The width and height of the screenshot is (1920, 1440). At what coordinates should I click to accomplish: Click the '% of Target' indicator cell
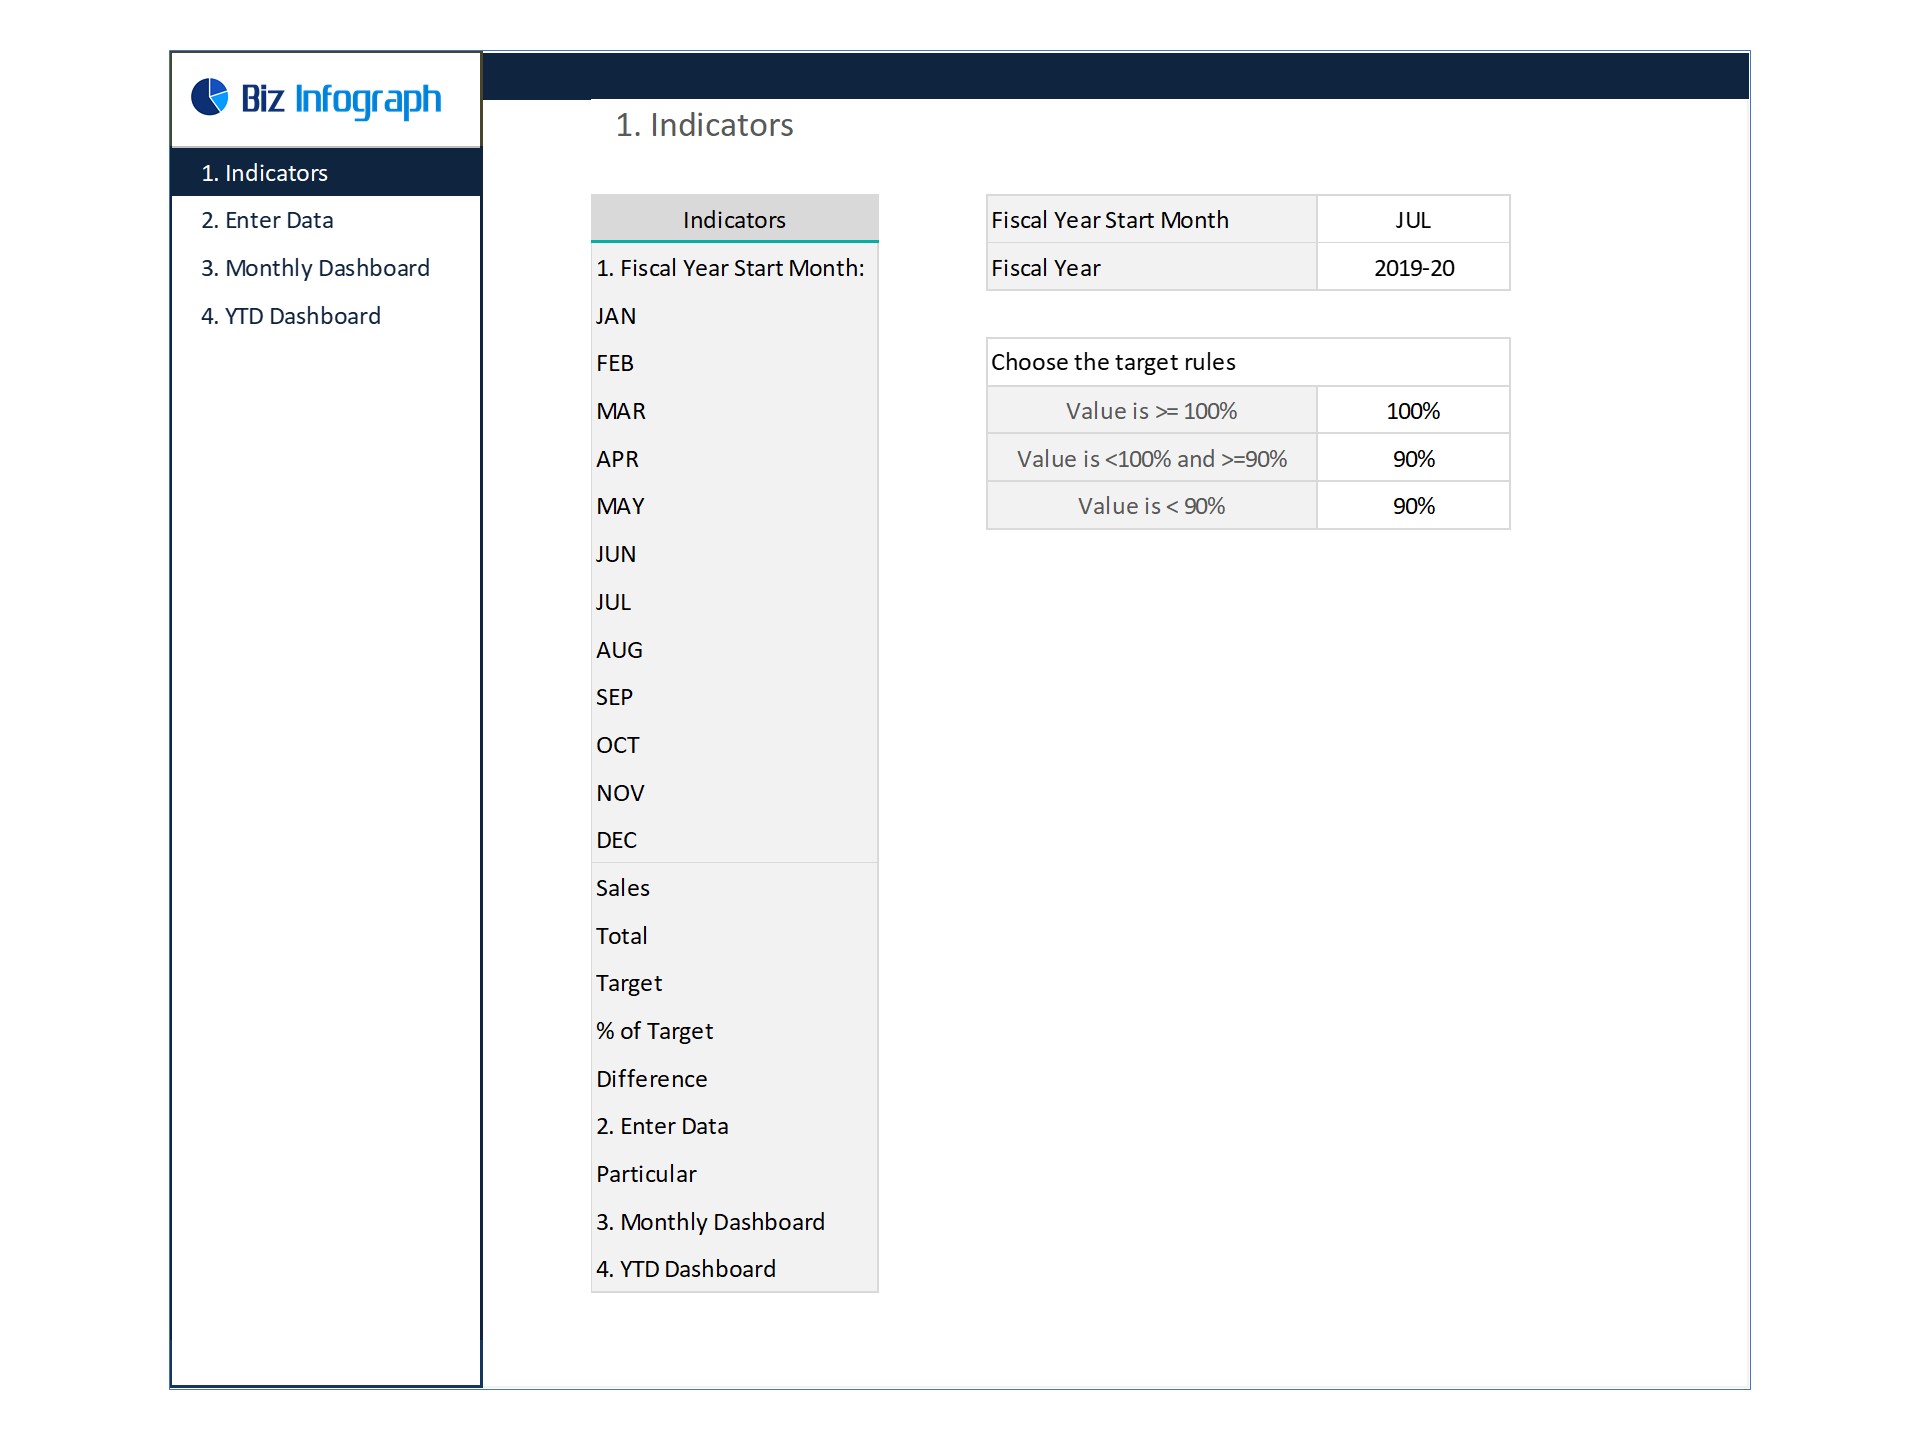(735, 1031)
